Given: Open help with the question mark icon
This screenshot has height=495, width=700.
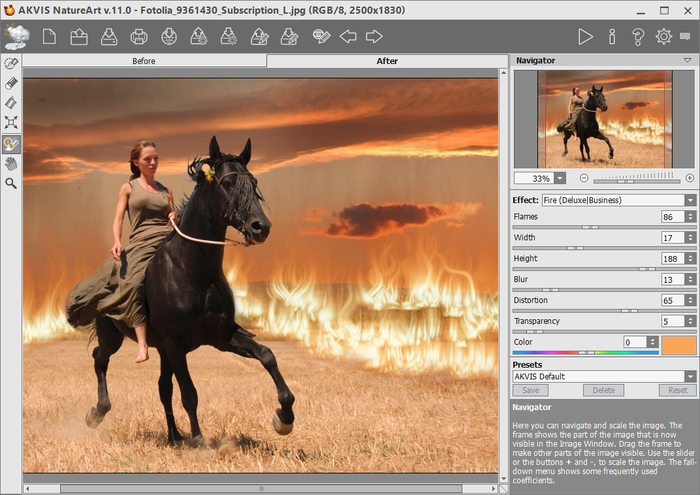Looking at the screenshot, I should tap(638, 37).
